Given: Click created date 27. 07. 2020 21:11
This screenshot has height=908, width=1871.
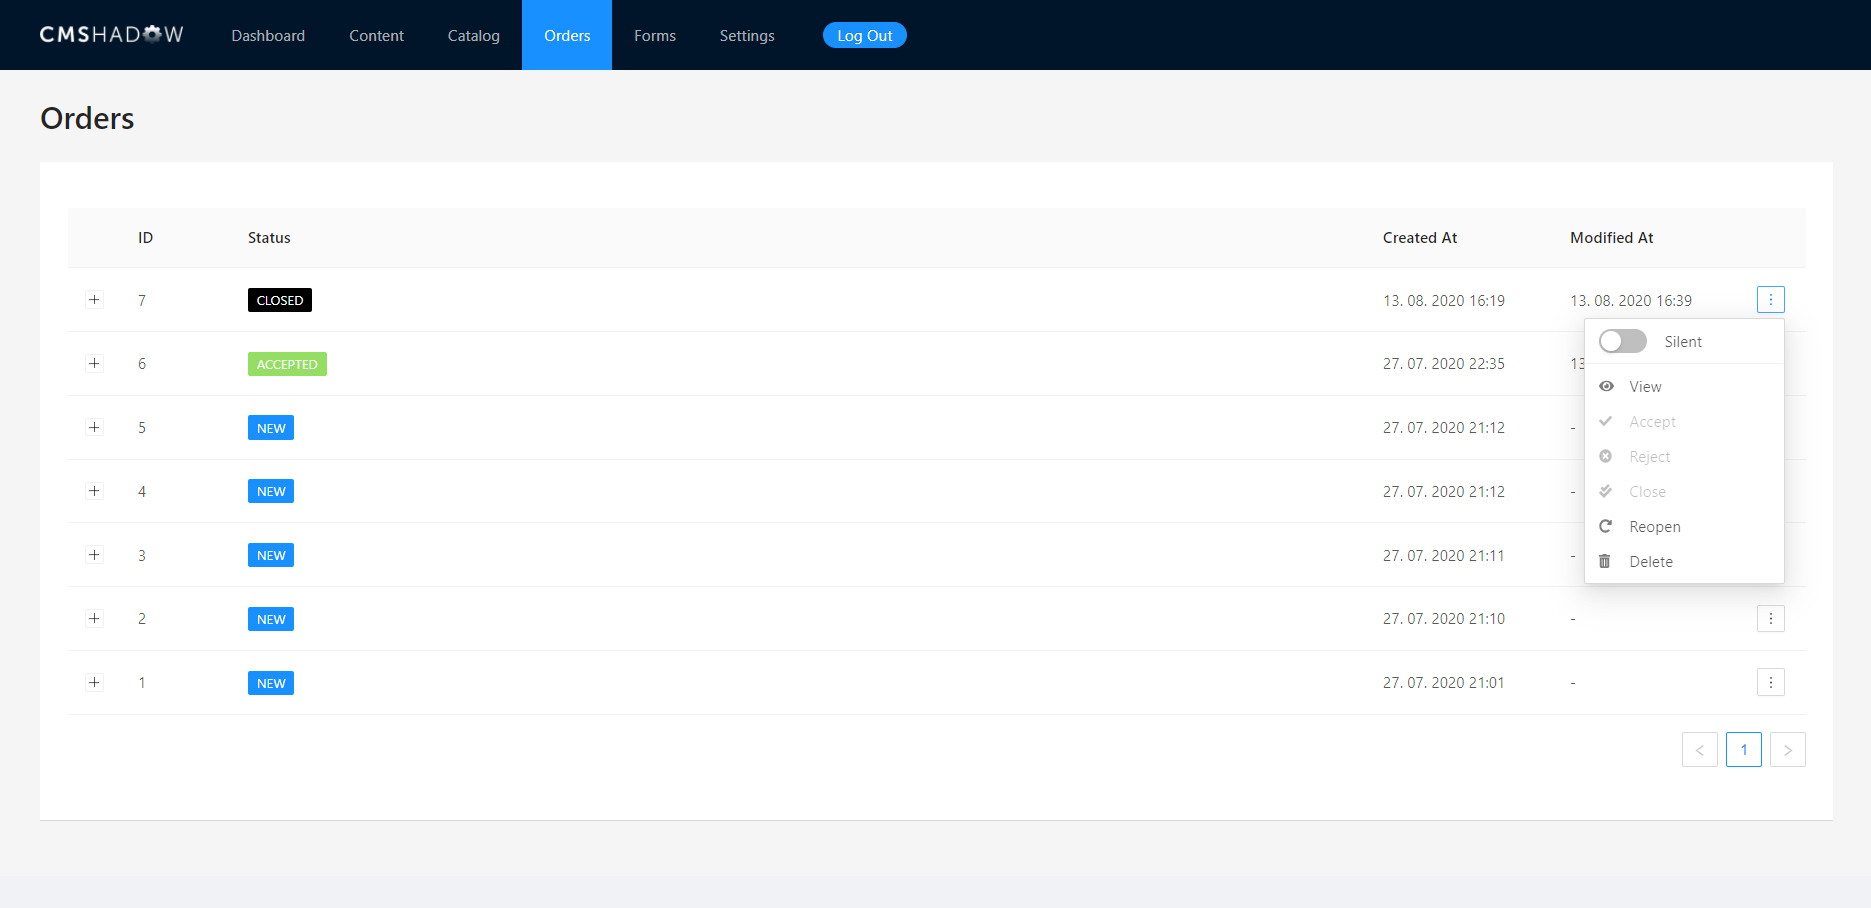Looking at the screenshot, I should (x=1444, y=555).
